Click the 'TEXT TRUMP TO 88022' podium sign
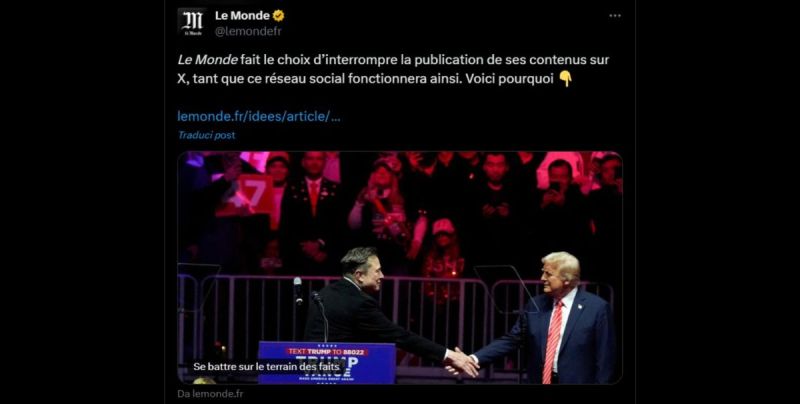This screenshot has height=404, width=800. [x=327, y=352]
